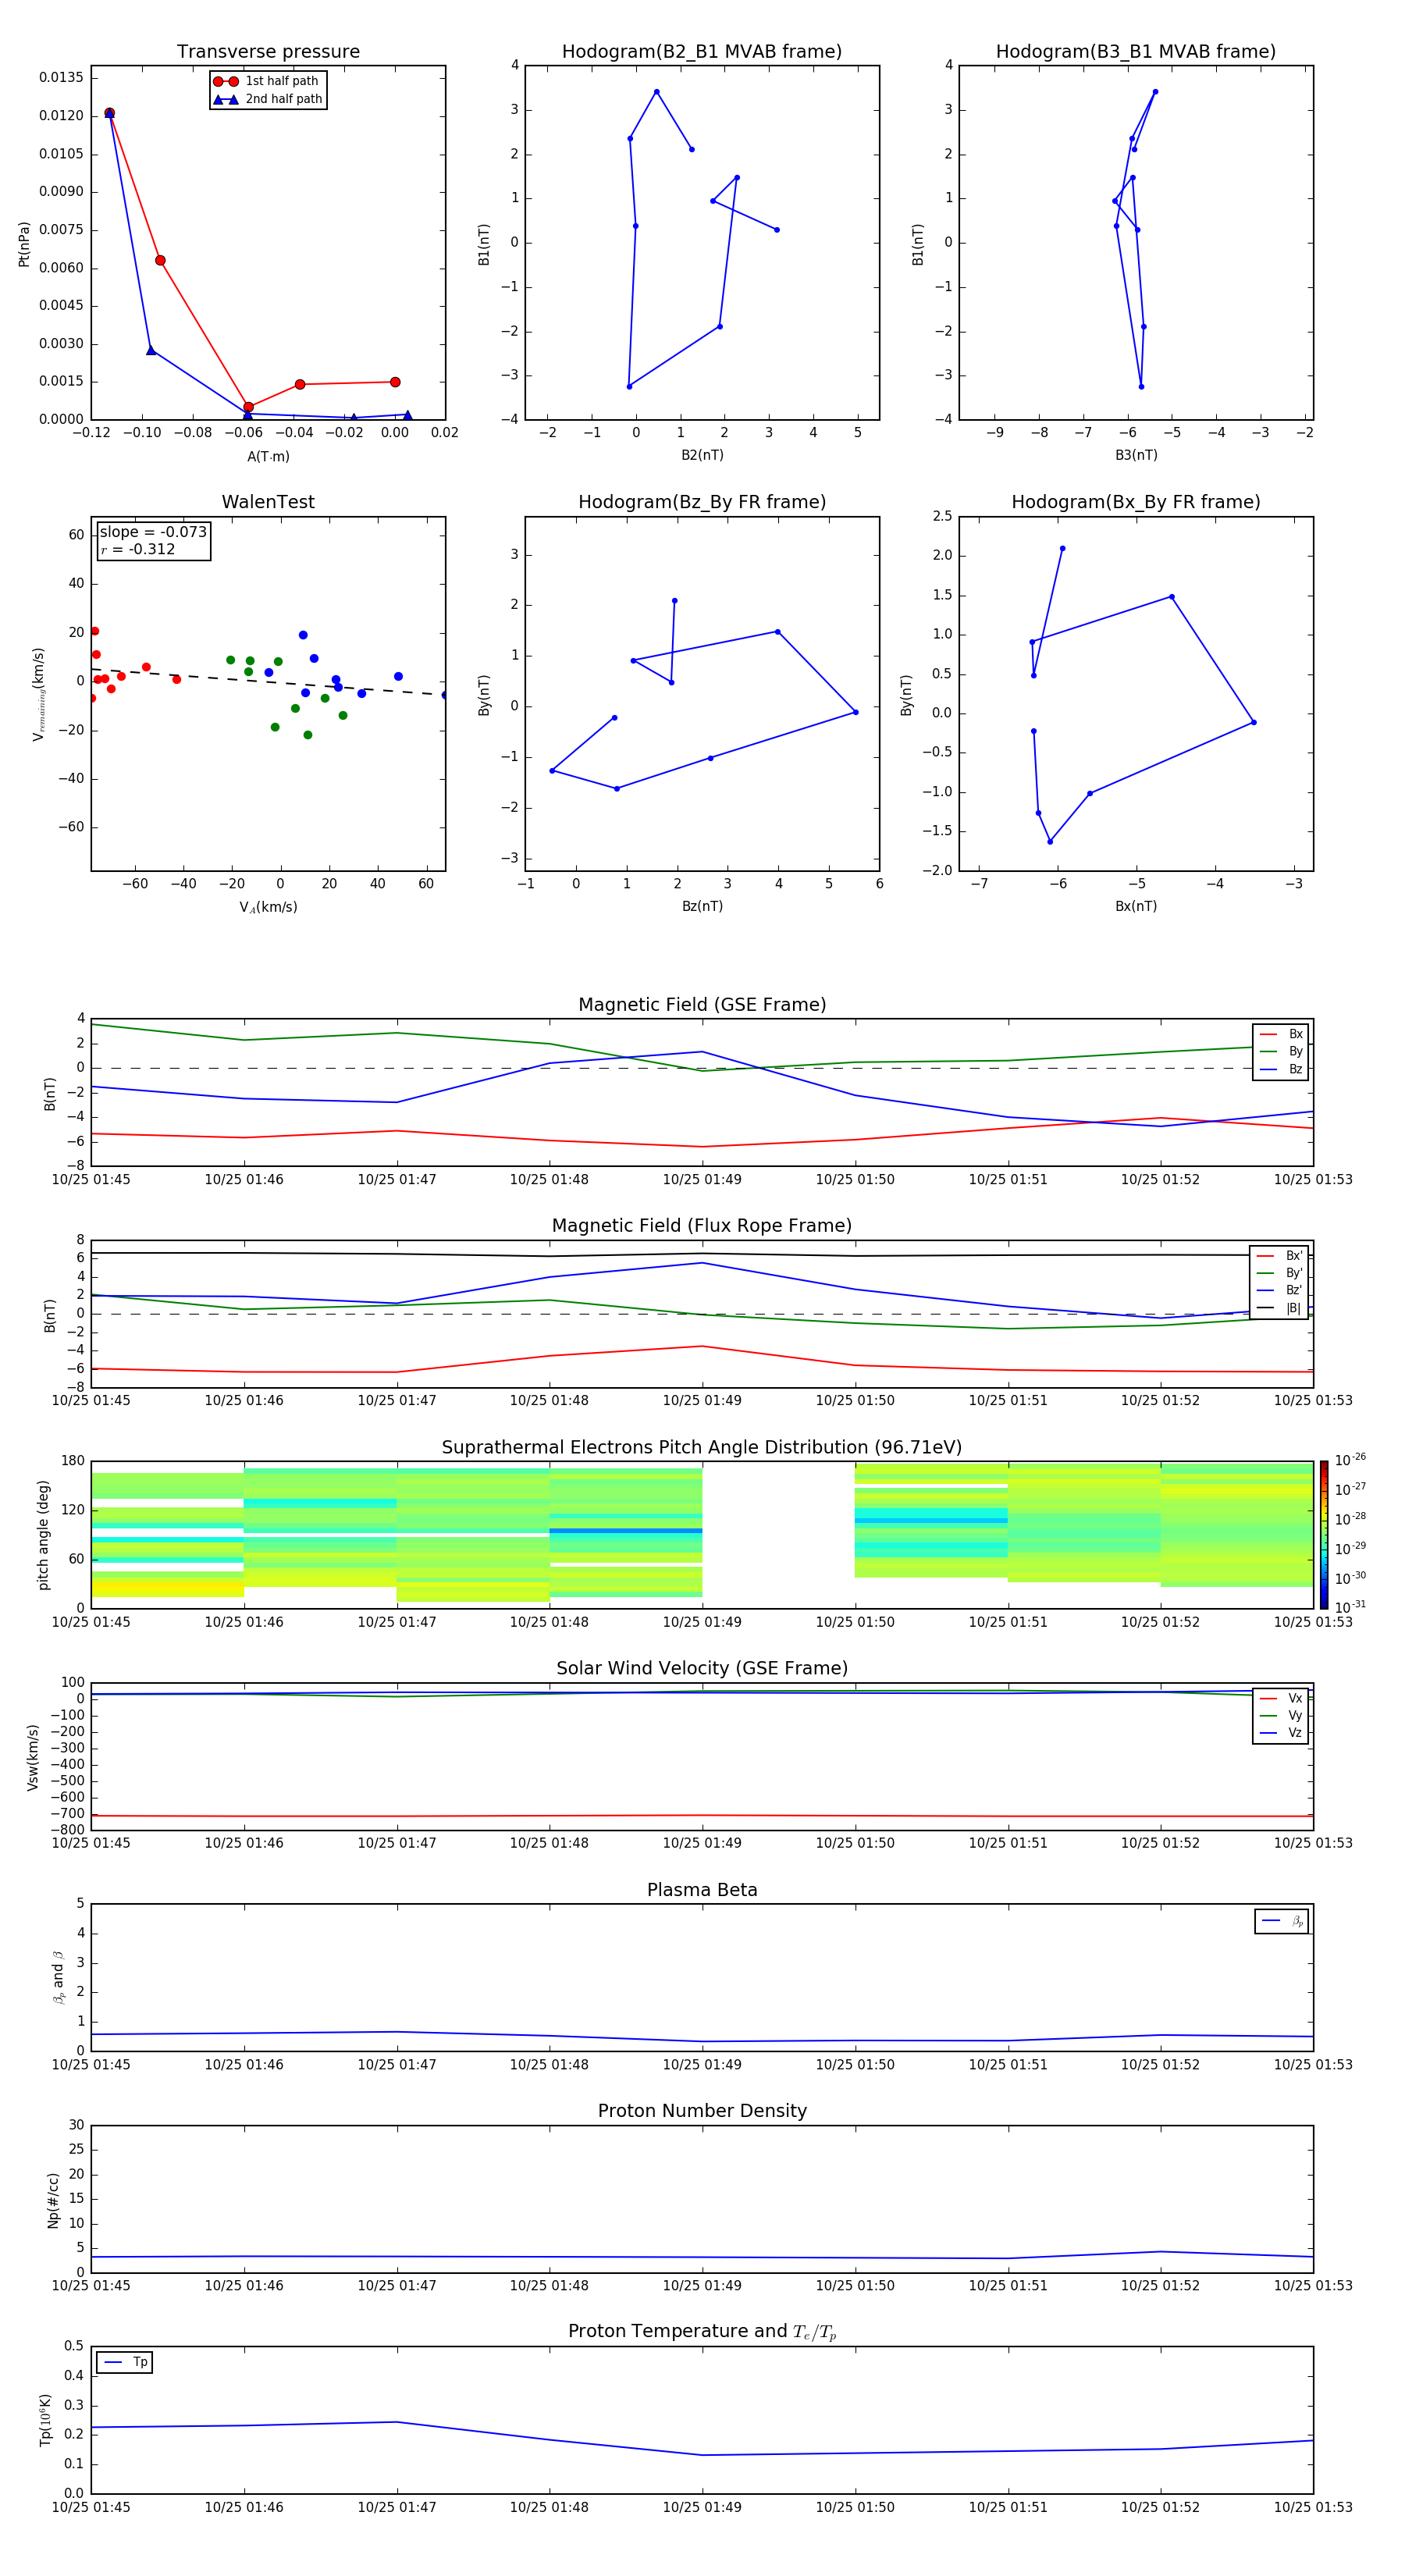Select the 'Hodogram(B3_B1 MVAB frame)' title
Image resolution: width=1405 pixels, height=2576 pixels.
[1136, 52]
